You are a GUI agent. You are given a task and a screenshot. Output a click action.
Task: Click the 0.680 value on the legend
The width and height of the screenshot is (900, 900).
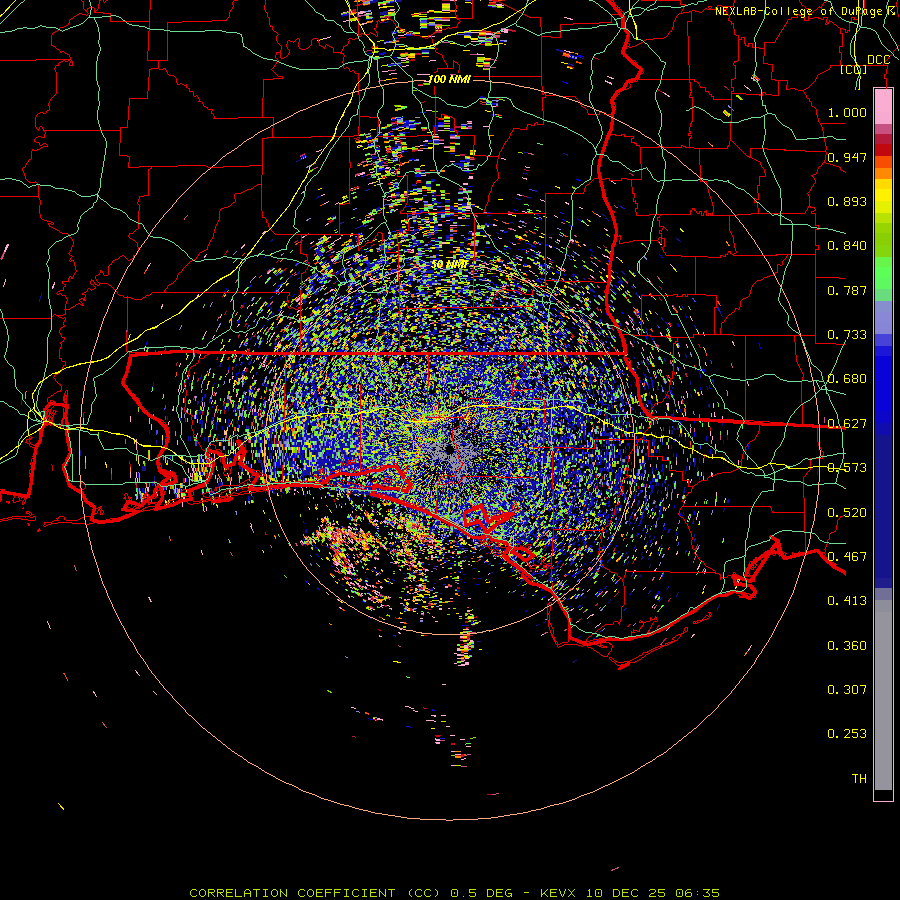[847, 379]
